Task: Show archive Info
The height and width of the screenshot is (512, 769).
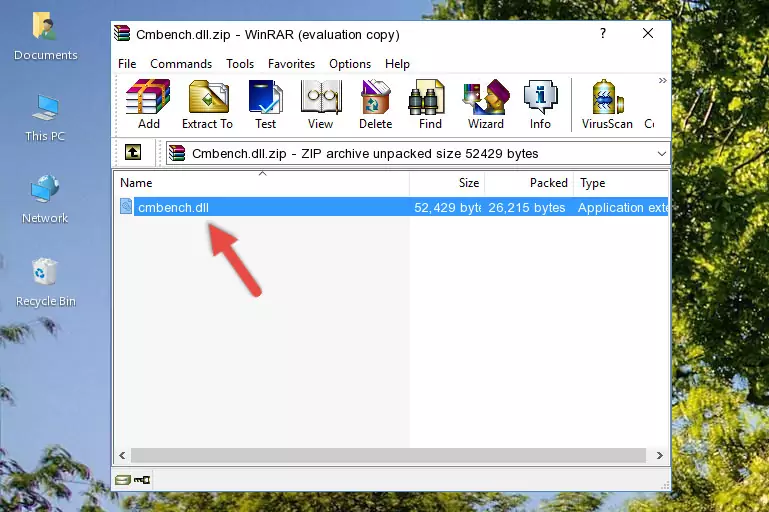Action: [x=540, y=104]
